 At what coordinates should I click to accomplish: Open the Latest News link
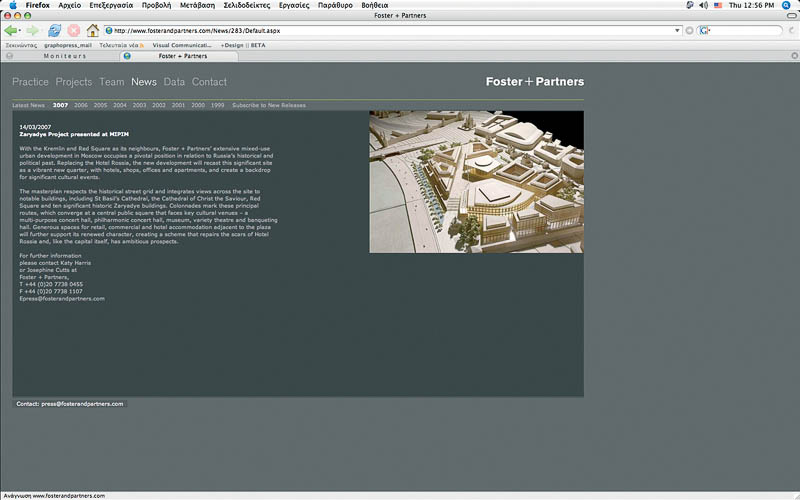tap(28, 105)
